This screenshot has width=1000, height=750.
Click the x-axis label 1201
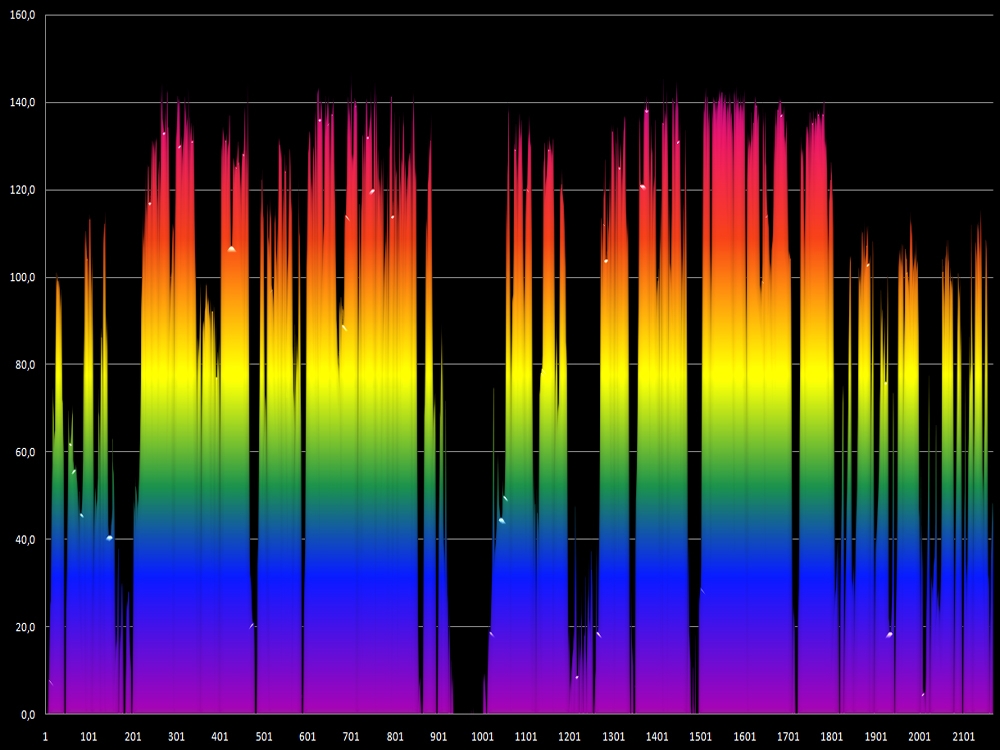pos(570,737)
